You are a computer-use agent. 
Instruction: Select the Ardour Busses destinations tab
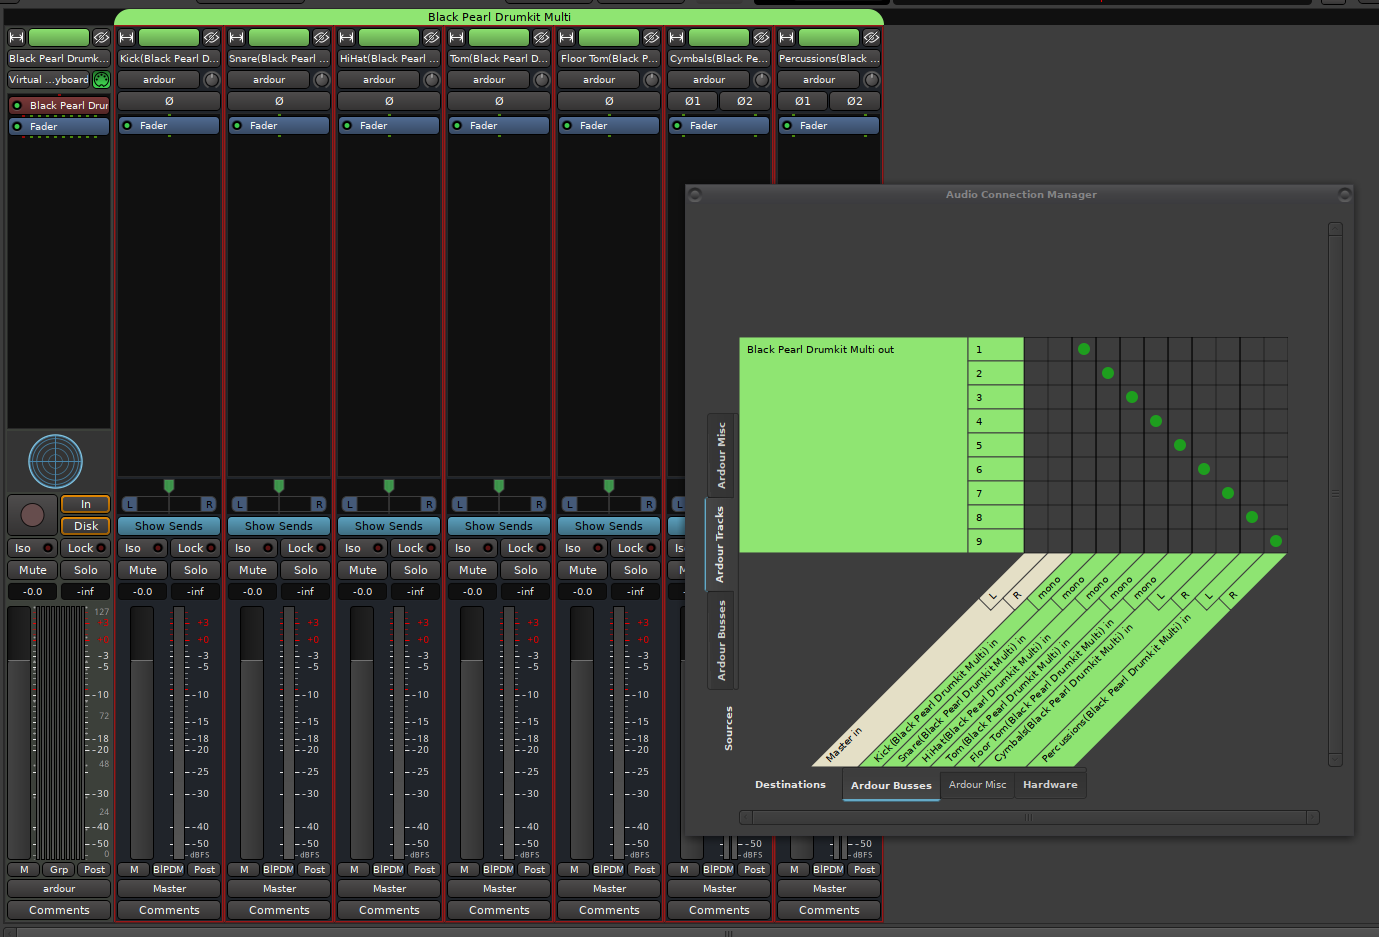pyautogui.click(x=891, y=786)
